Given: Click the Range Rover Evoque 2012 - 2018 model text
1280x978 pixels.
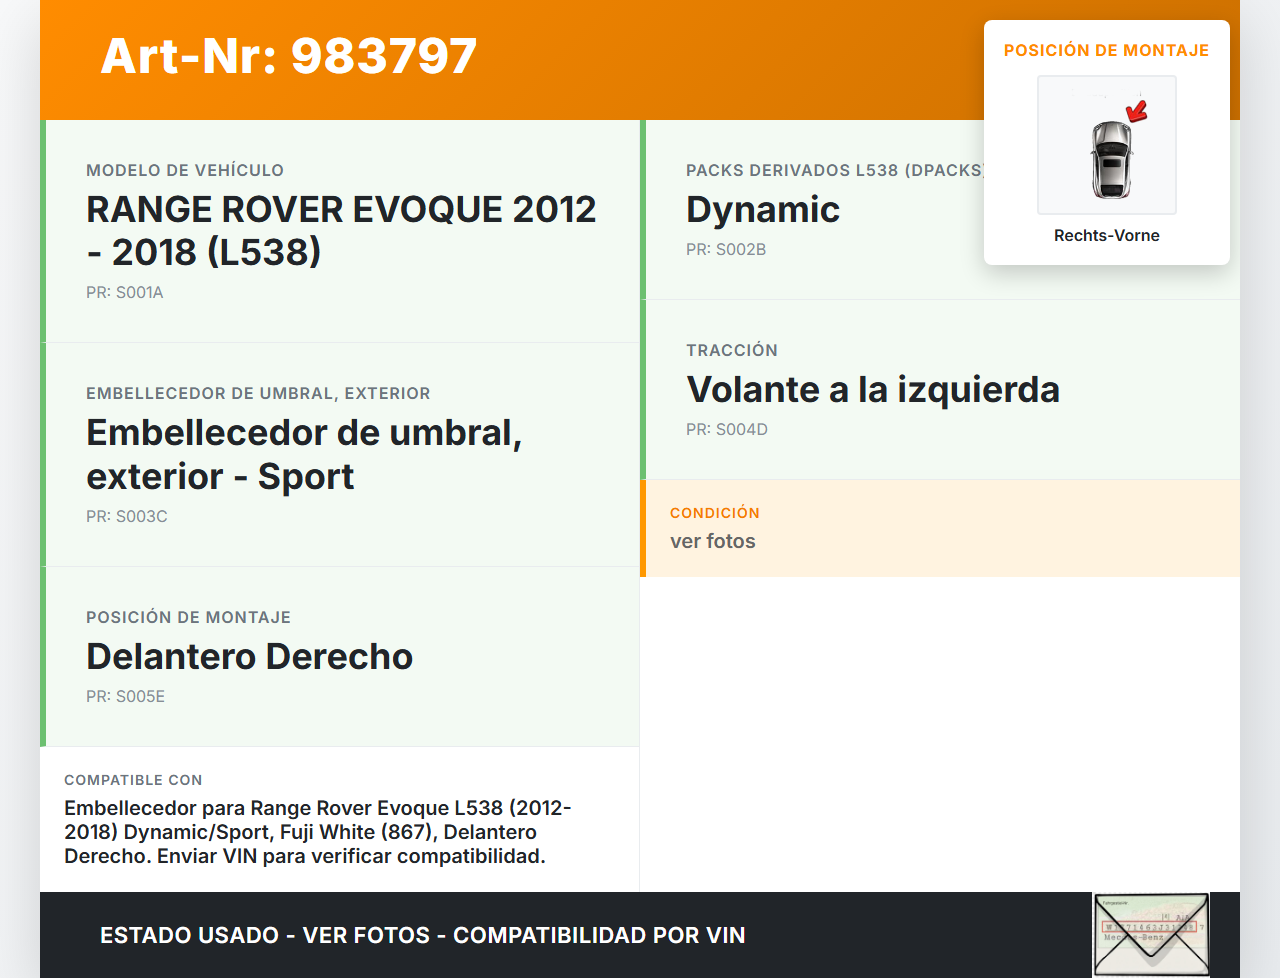Looking at the screenshot, I should [340, 230].
